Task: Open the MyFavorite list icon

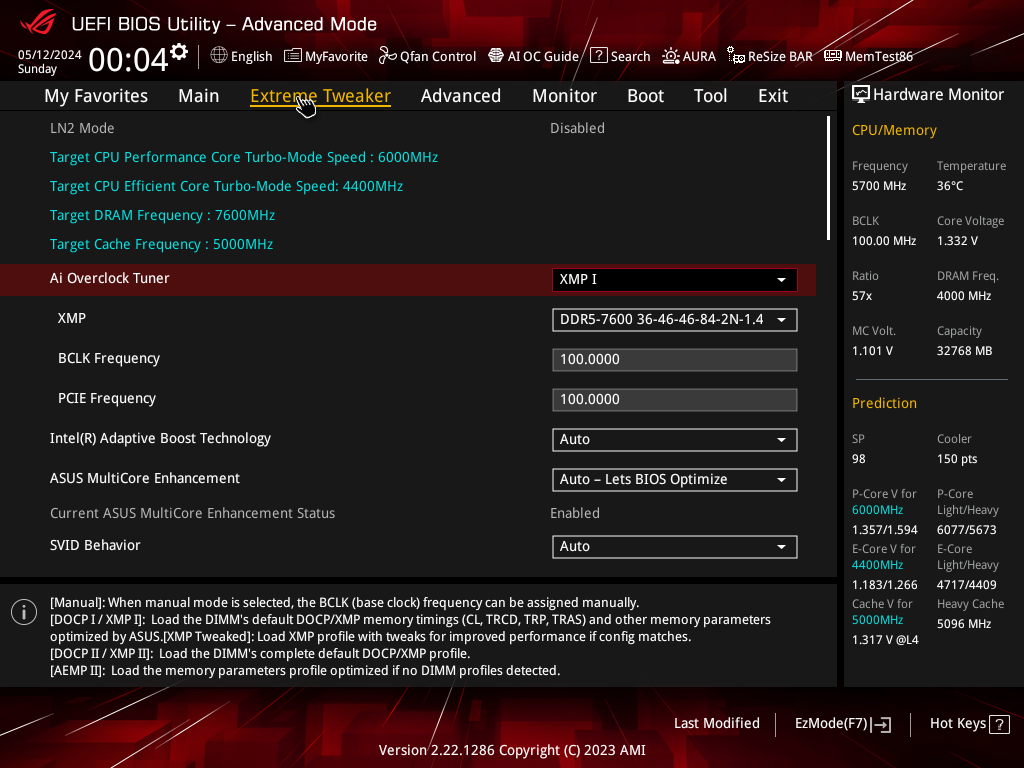Action: pyautogui.click(x=293, y=56)
